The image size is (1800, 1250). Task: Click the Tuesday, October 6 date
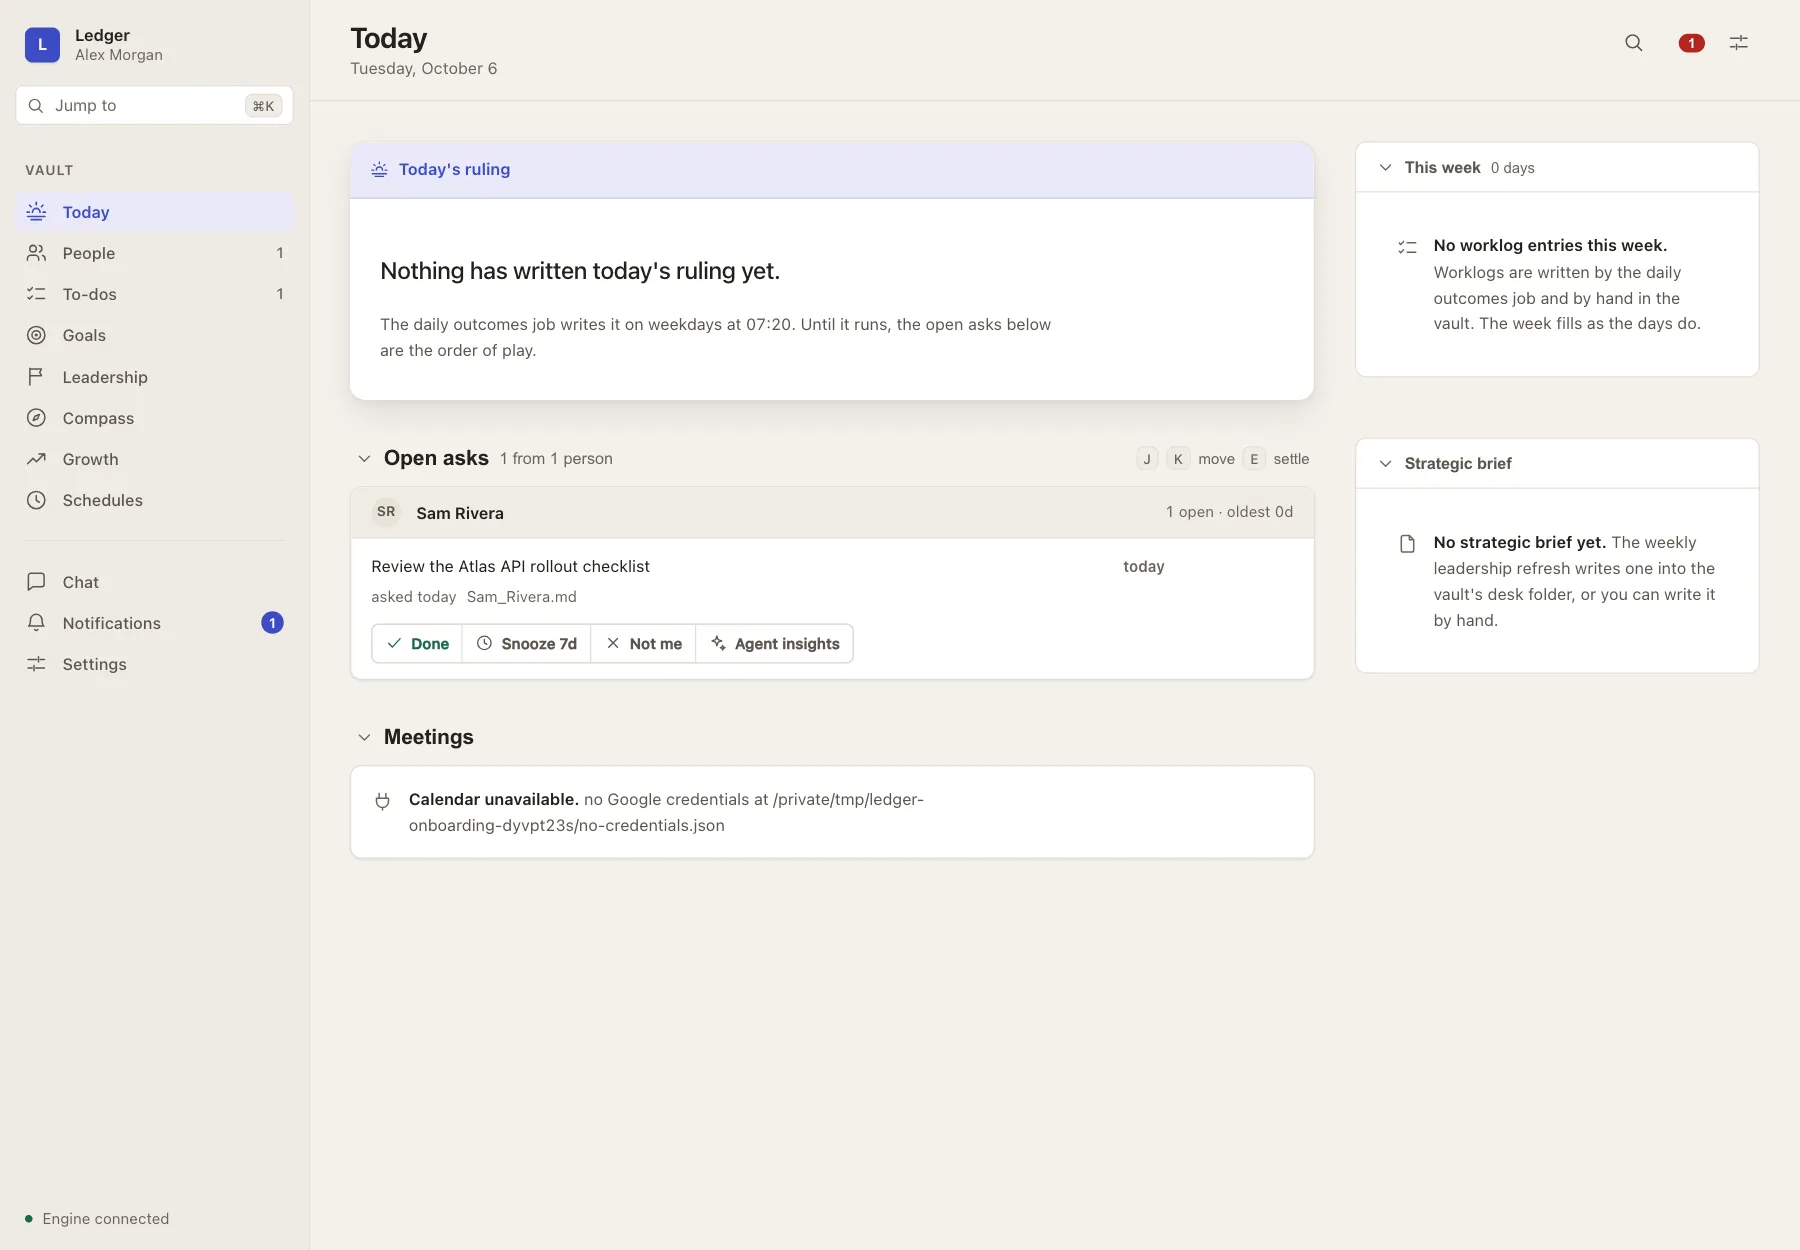tap(424, 69)
